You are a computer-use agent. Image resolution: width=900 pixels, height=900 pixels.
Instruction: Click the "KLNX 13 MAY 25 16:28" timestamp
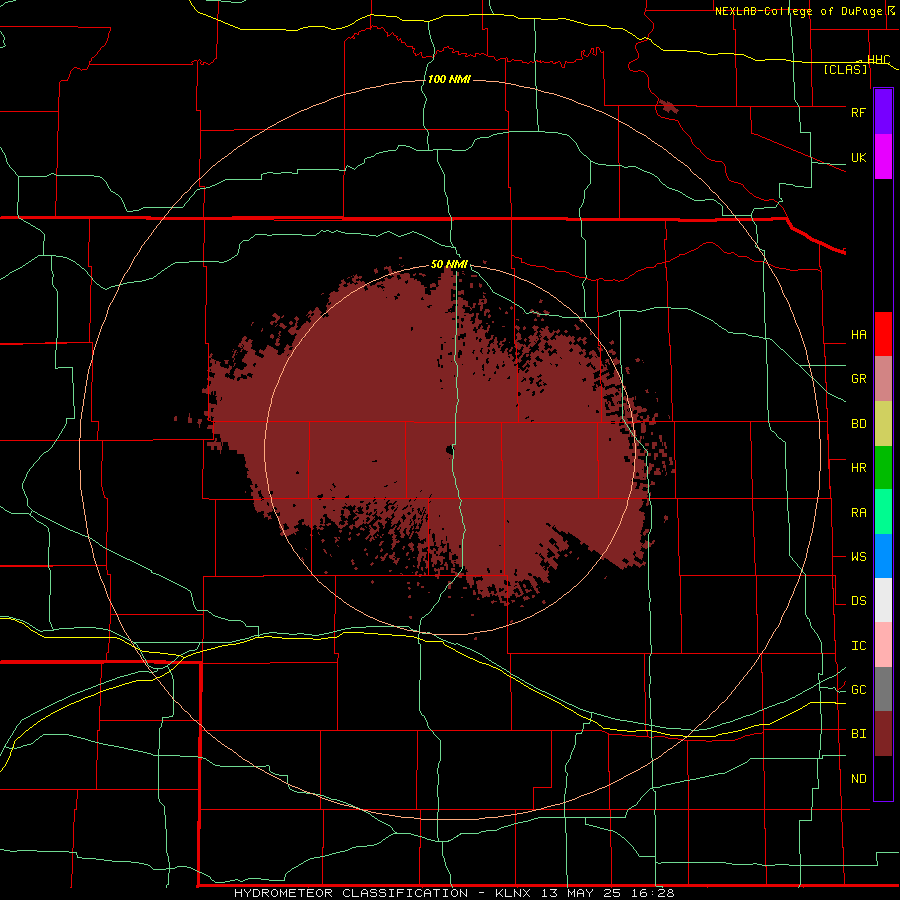tap(584, 893)
